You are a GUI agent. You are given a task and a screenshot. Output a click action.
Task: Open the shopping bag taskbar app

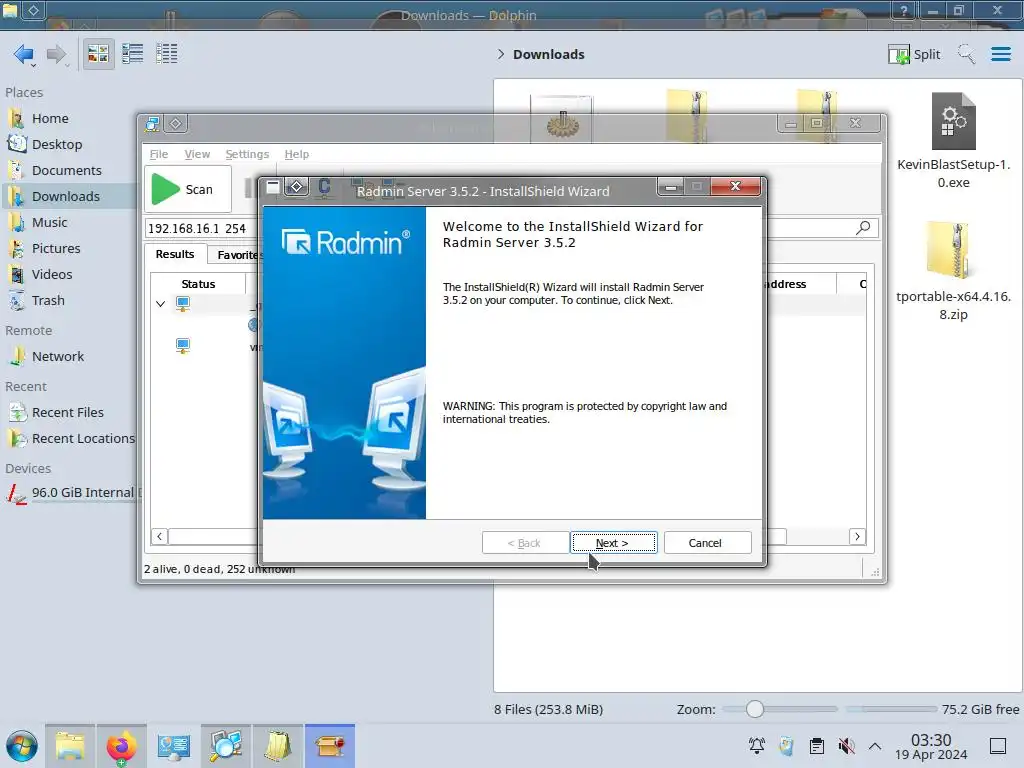(278, 746)
